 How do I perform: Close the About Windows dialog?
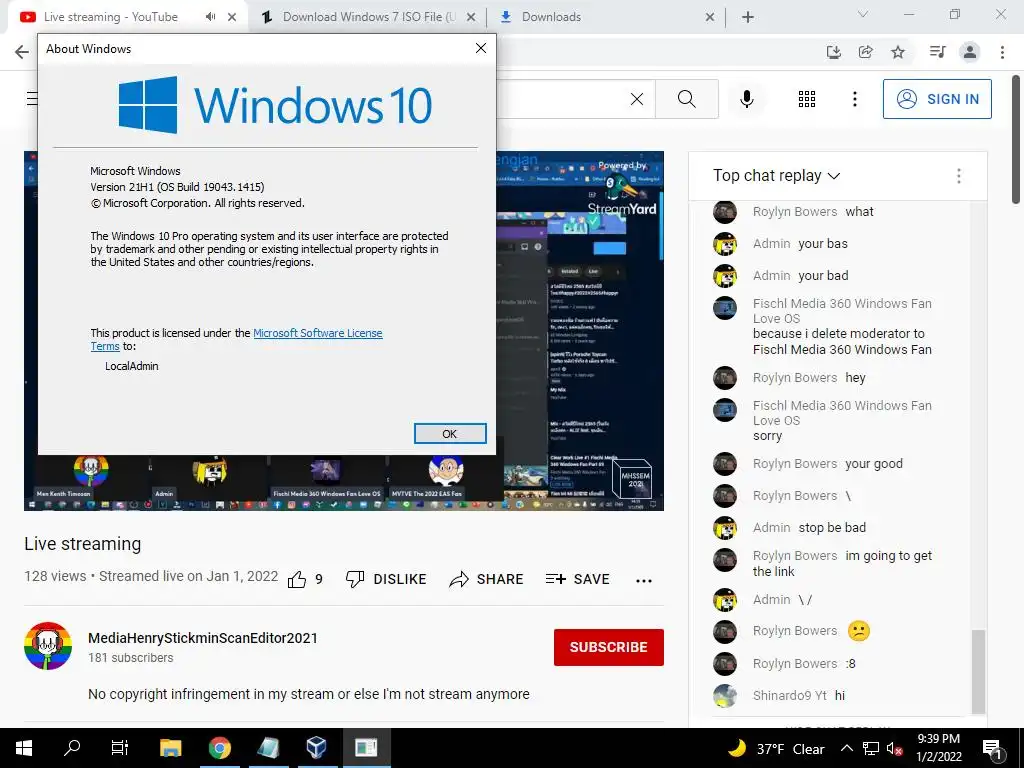point(481,48)
